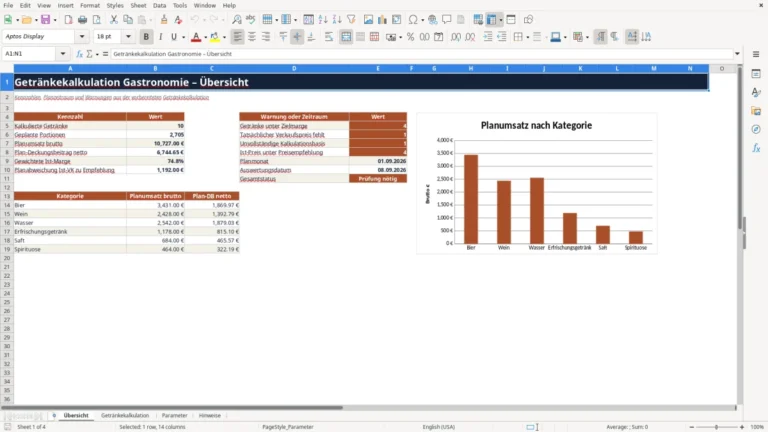Toggle Wrap Text
The height and width of the screenshot is (432, 768).
coord(329,37)
